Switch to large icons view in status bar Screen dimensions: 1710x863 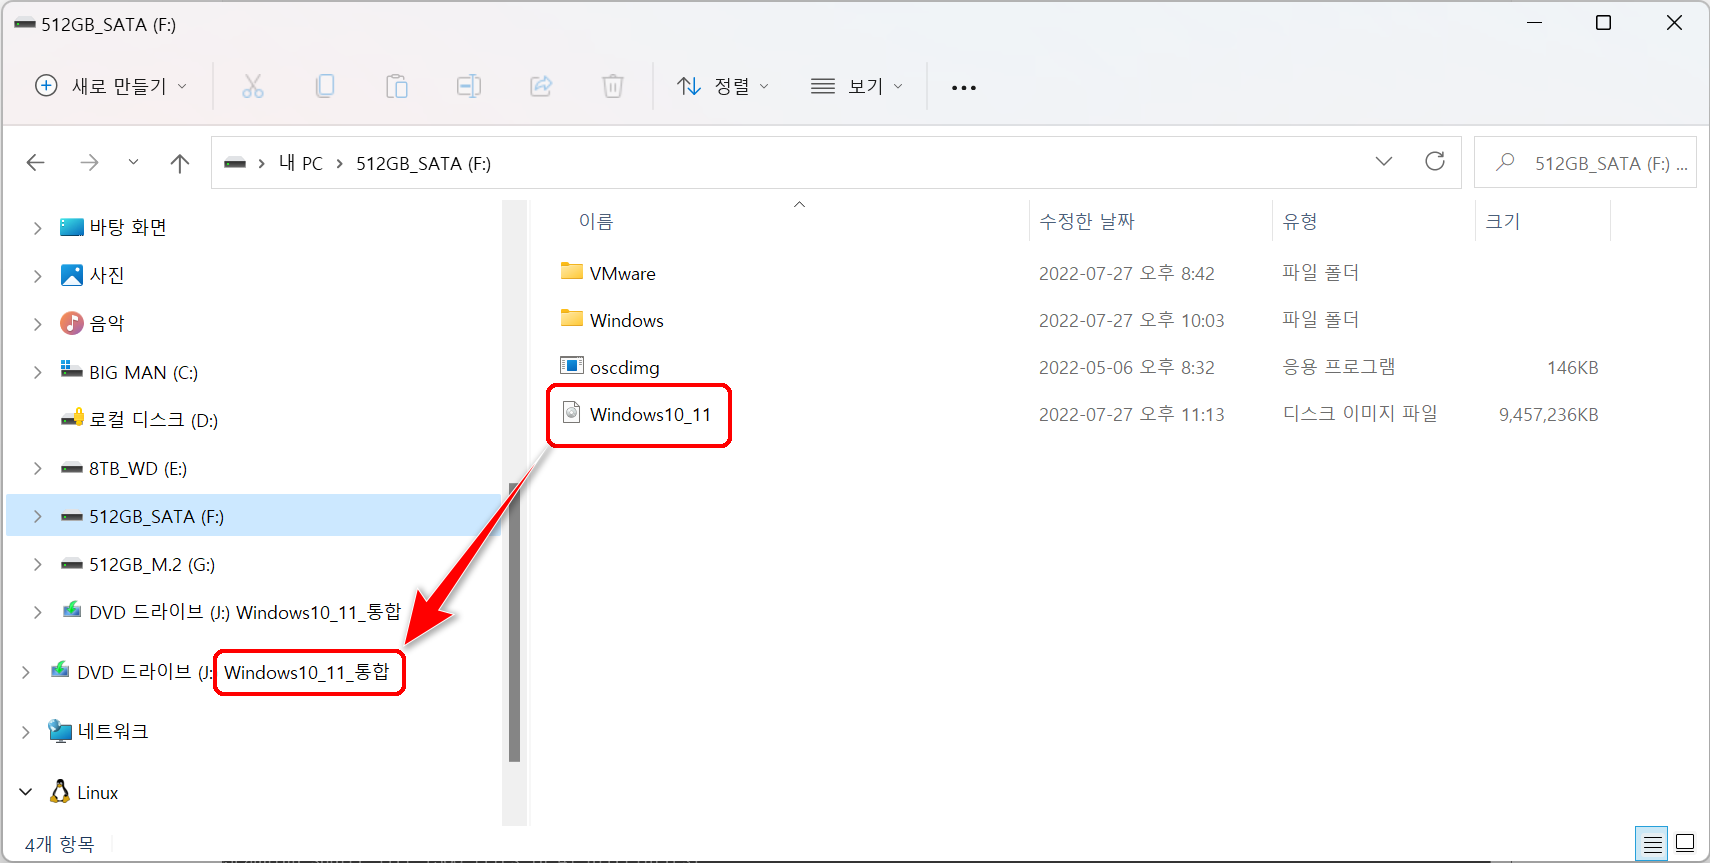coord(1685,844)
